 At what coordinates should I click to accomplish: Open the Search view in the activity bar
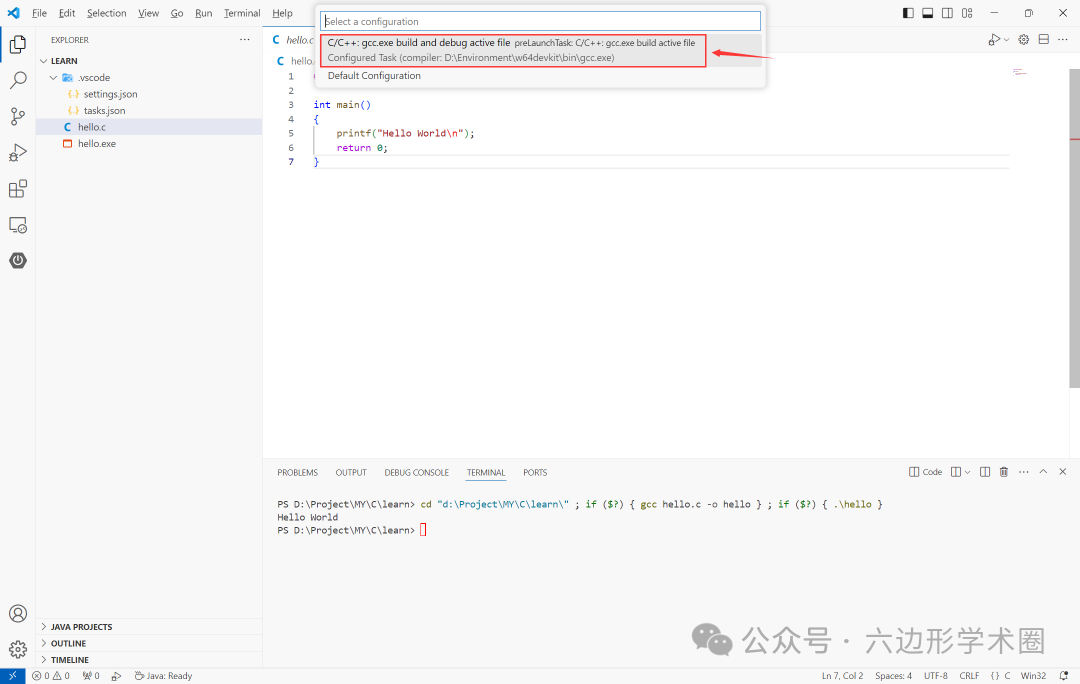coord(17,80)
